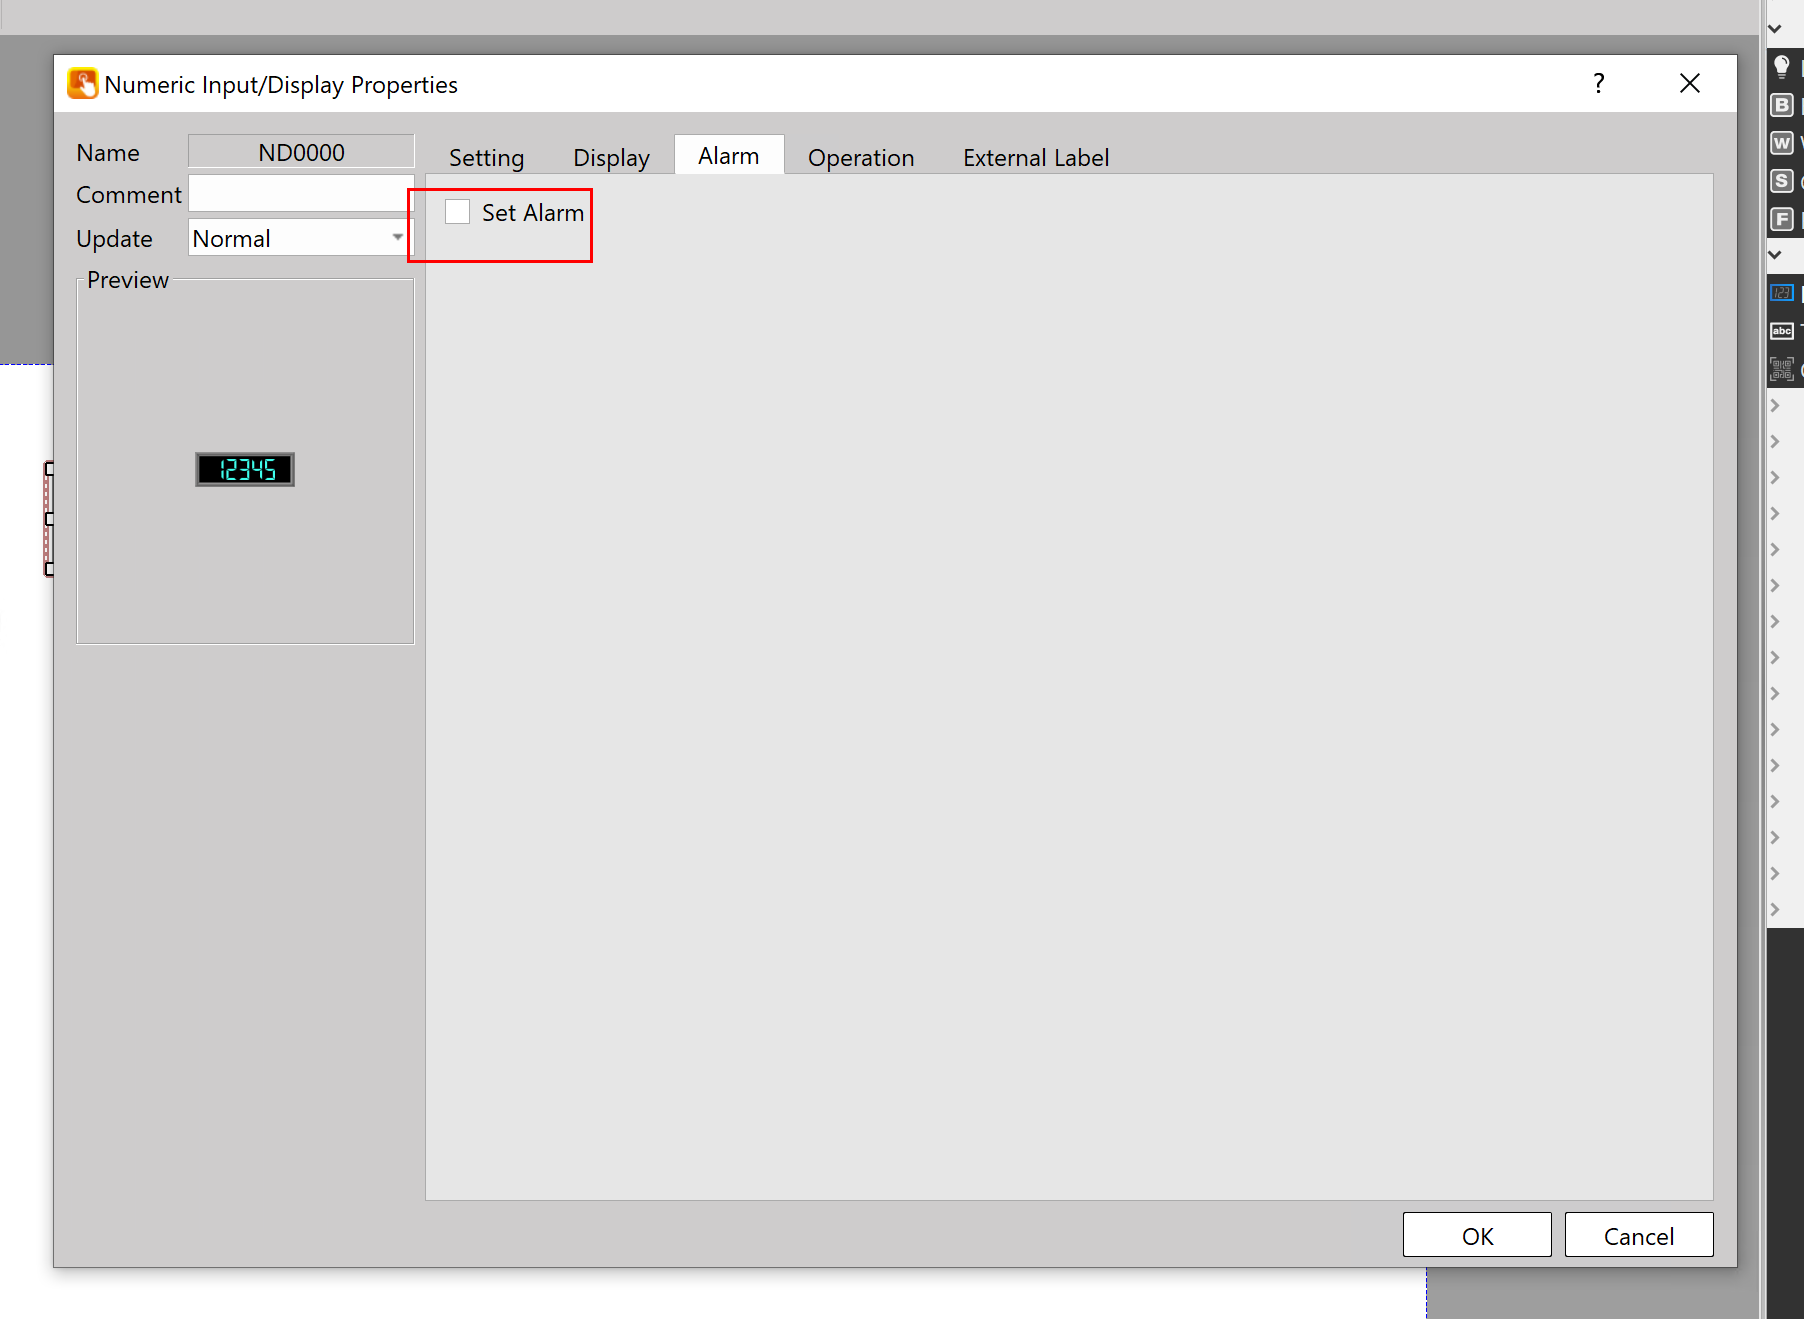Open the Operation tab
Viewport: 1804px width, 1319px height.
tap(860, 158)
